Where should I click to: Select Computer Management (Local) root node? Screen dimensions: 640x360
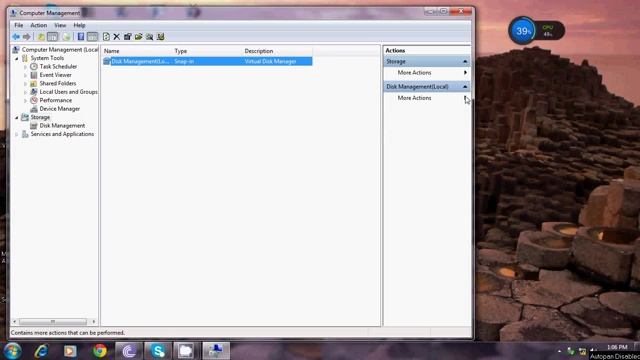[x=60, y=49]
